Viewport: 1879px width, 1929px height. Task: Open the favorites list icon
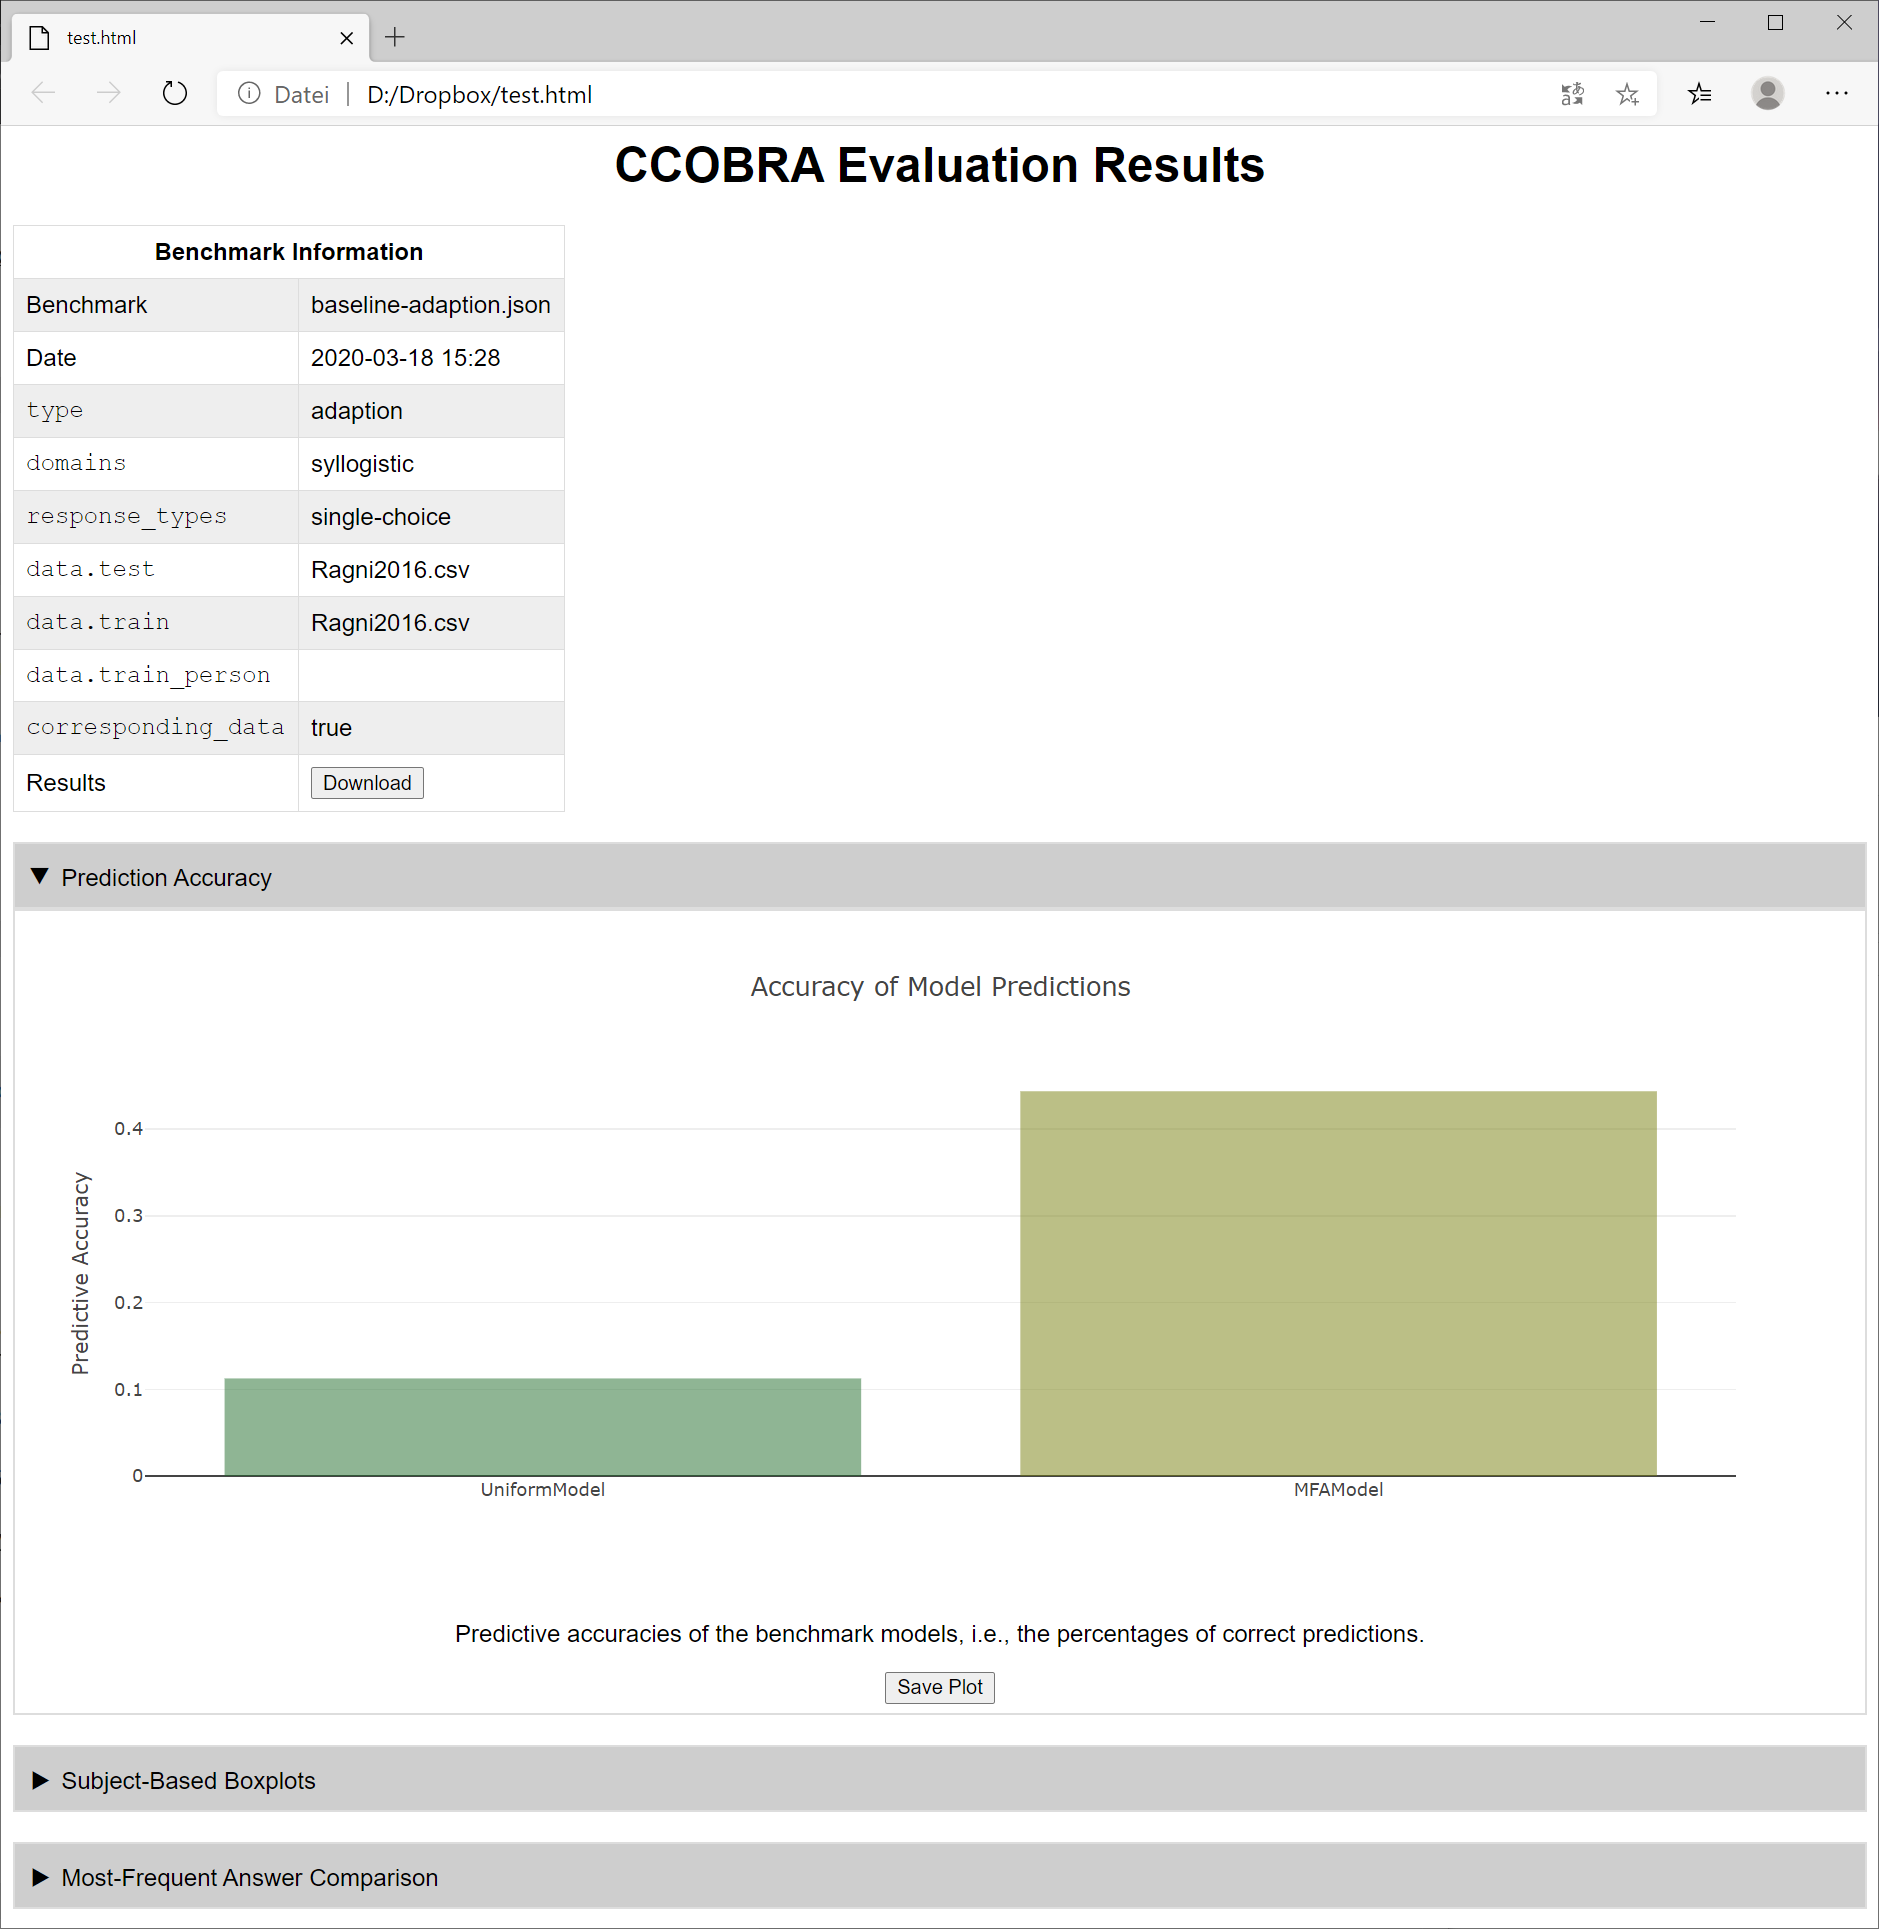tap(1699, 94)
